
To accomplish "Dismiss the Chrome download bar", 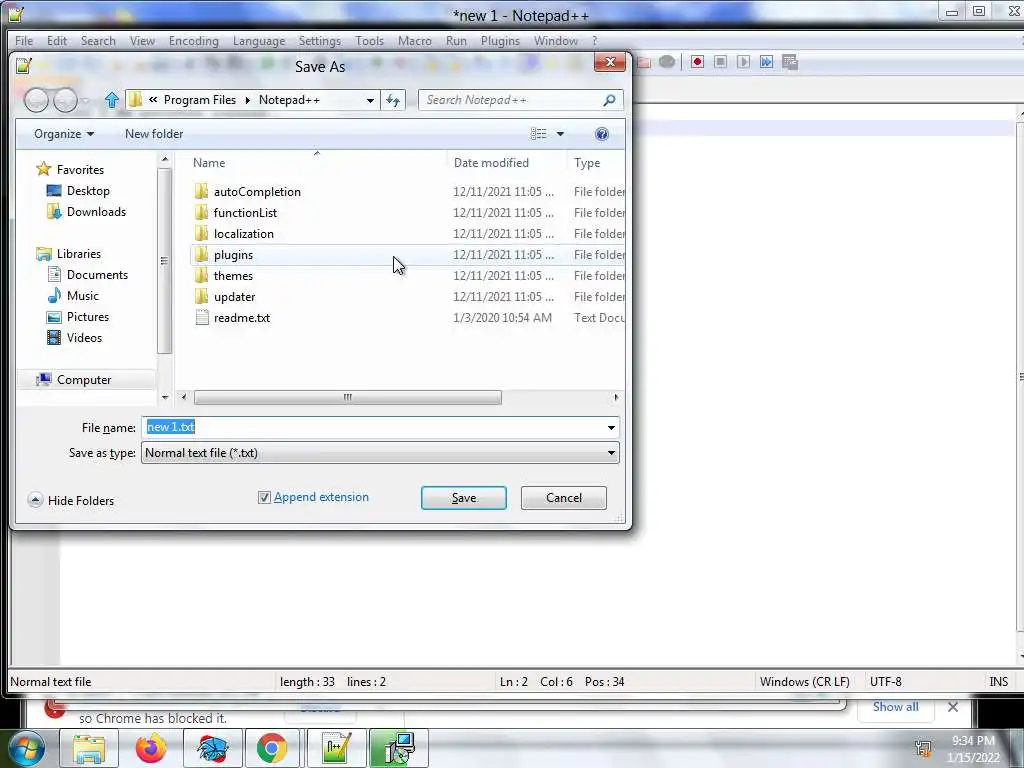I will [953, 707].
